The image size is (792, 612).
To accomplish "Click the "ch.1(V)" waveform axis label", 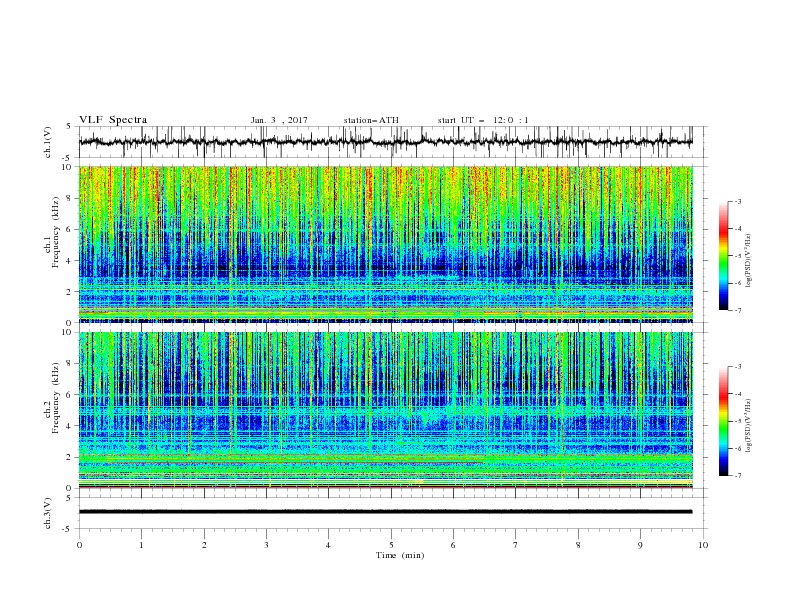I will (x=48, y=142).
